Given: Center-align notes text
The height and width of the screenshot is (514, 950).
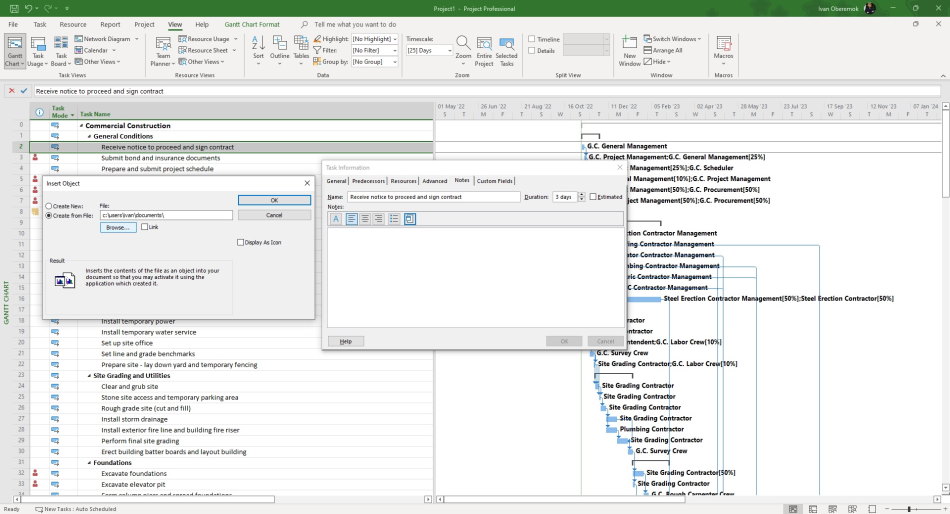Looking at the screenshot, I should [x=365, y=219].
